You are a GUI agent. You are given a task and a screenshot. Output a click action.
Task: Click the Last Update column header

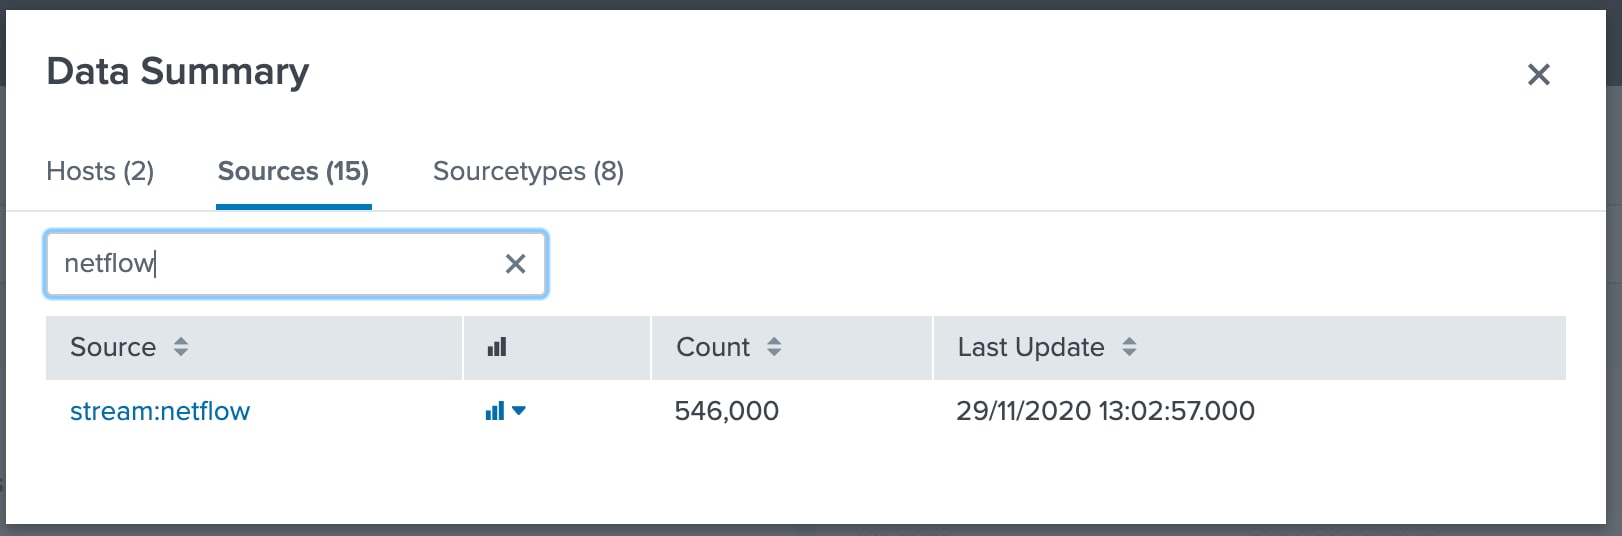(1030, 347)
